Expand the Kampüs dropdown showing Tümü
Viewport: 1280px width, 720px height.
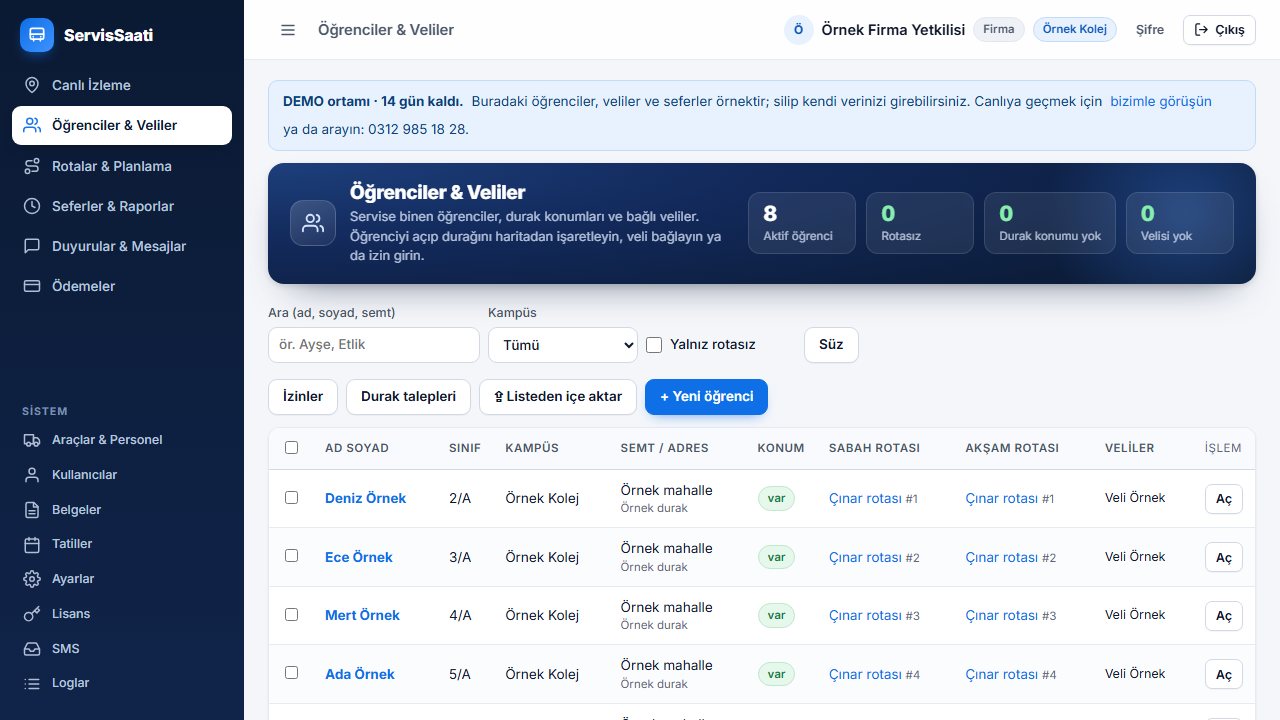click(x=563, y=345)
